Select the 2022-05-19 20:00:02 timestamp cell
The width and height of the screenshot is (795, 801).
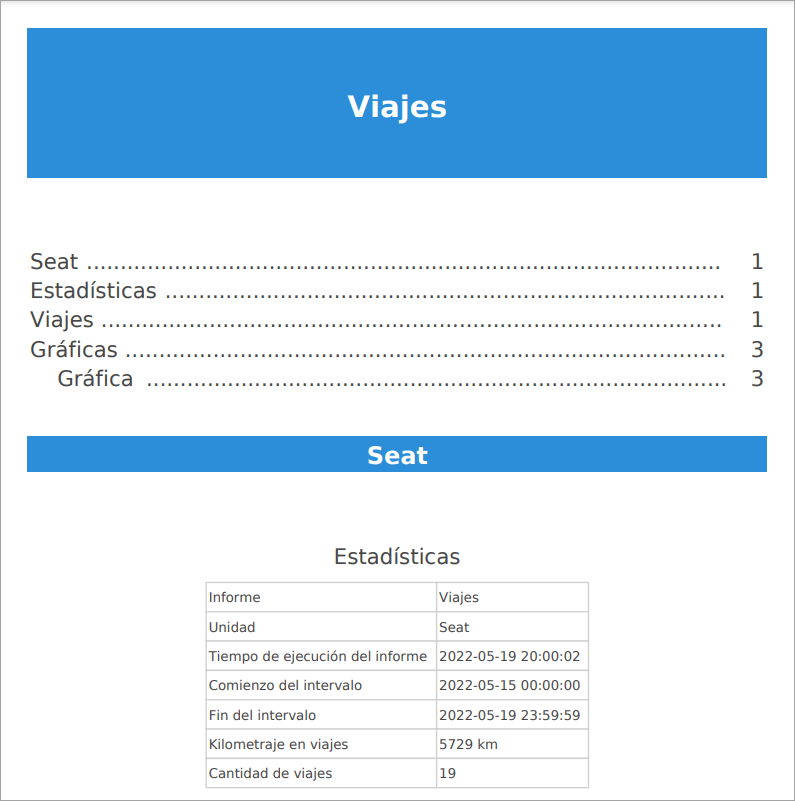(x=509, y=657)
